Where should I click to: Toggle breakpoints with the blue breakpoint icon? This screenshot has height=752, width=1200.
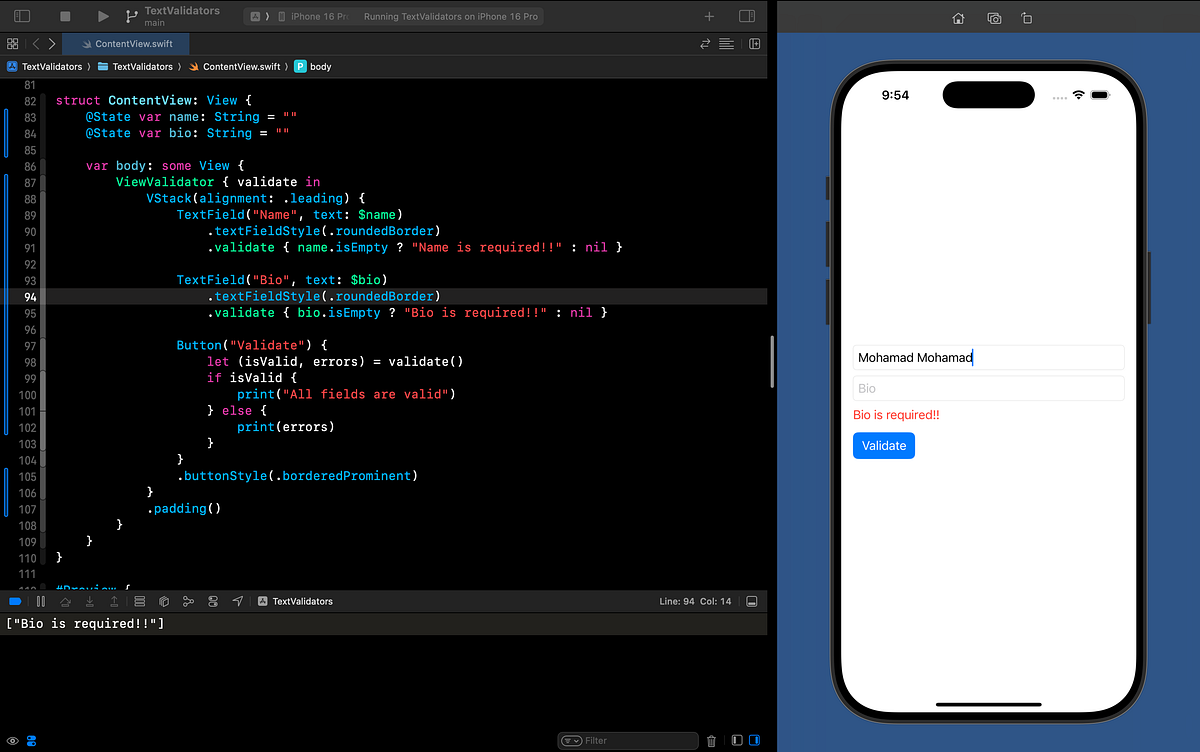click(14, 601)
